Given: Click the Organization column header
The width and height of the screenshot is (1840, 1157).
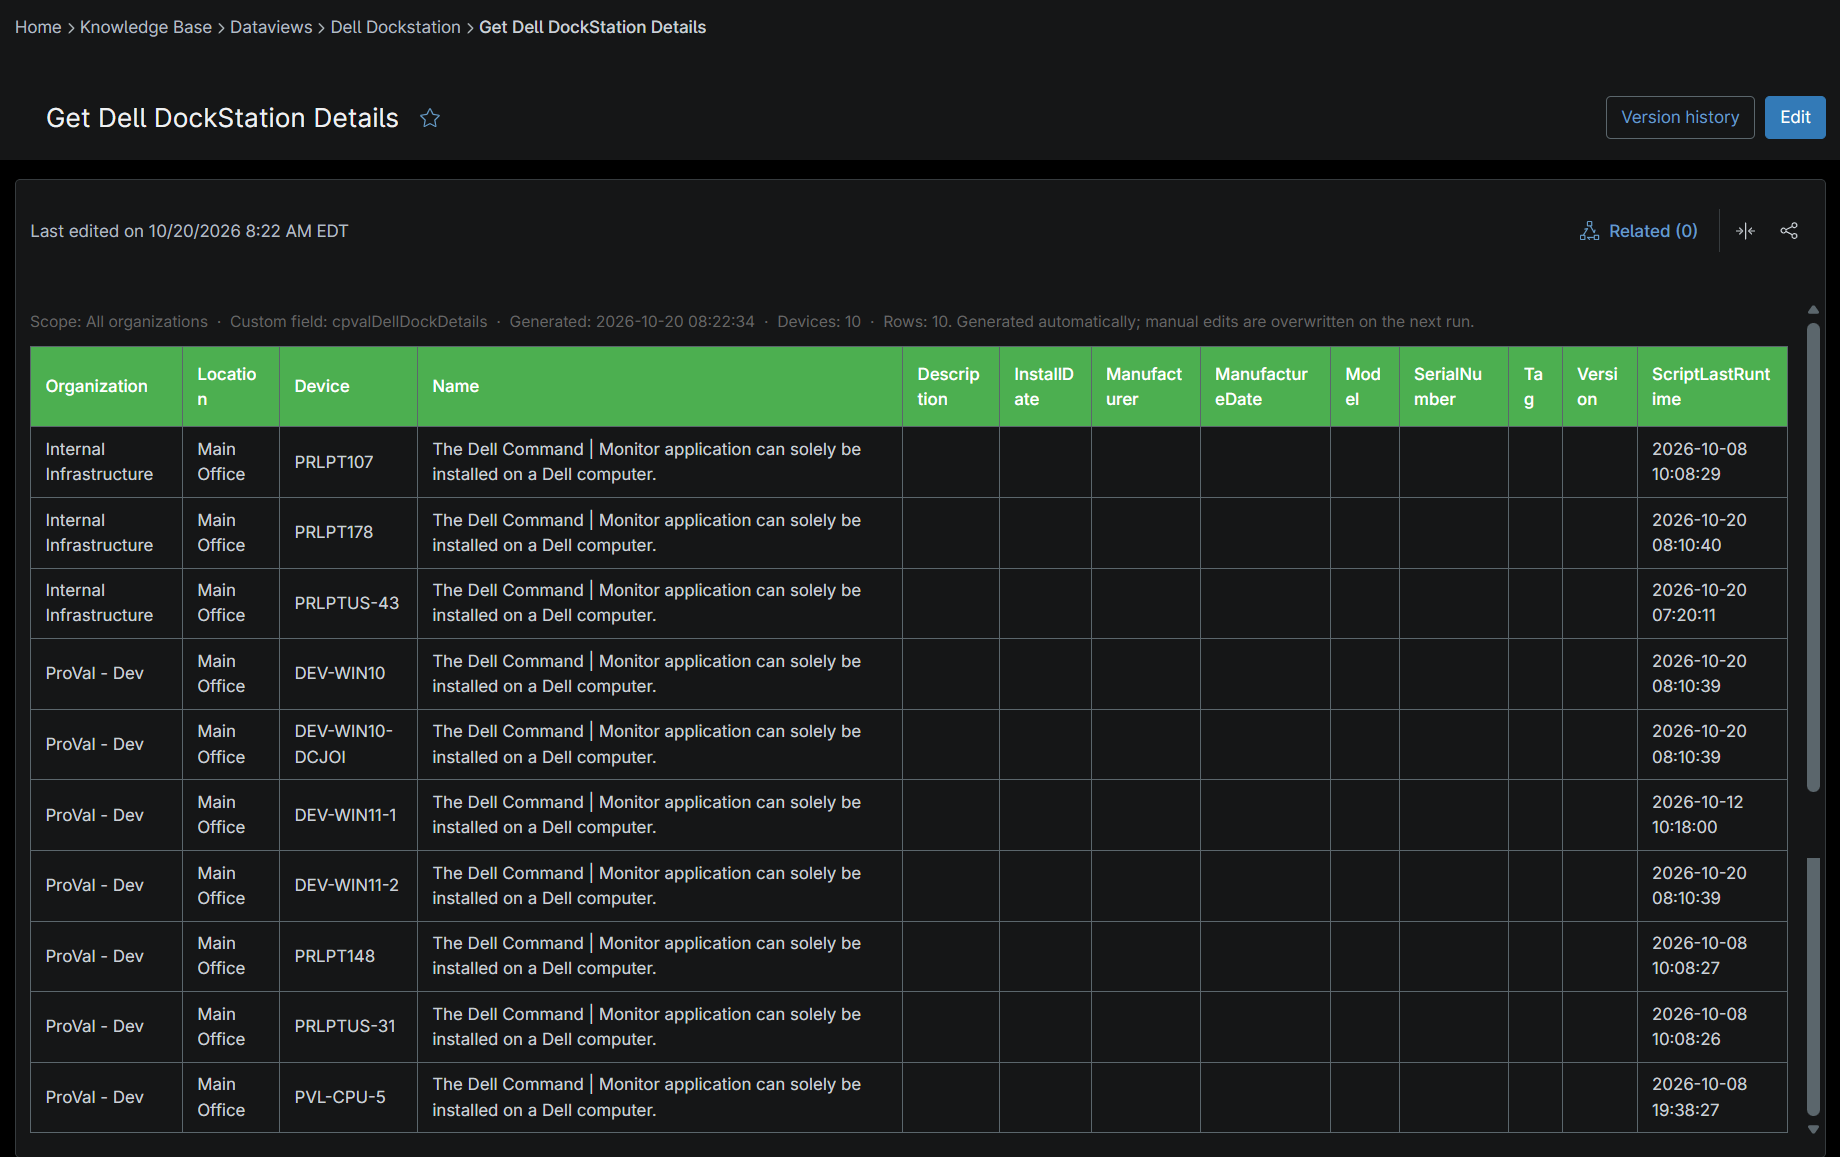Looking at the screenshot, I should pos(106,387).
